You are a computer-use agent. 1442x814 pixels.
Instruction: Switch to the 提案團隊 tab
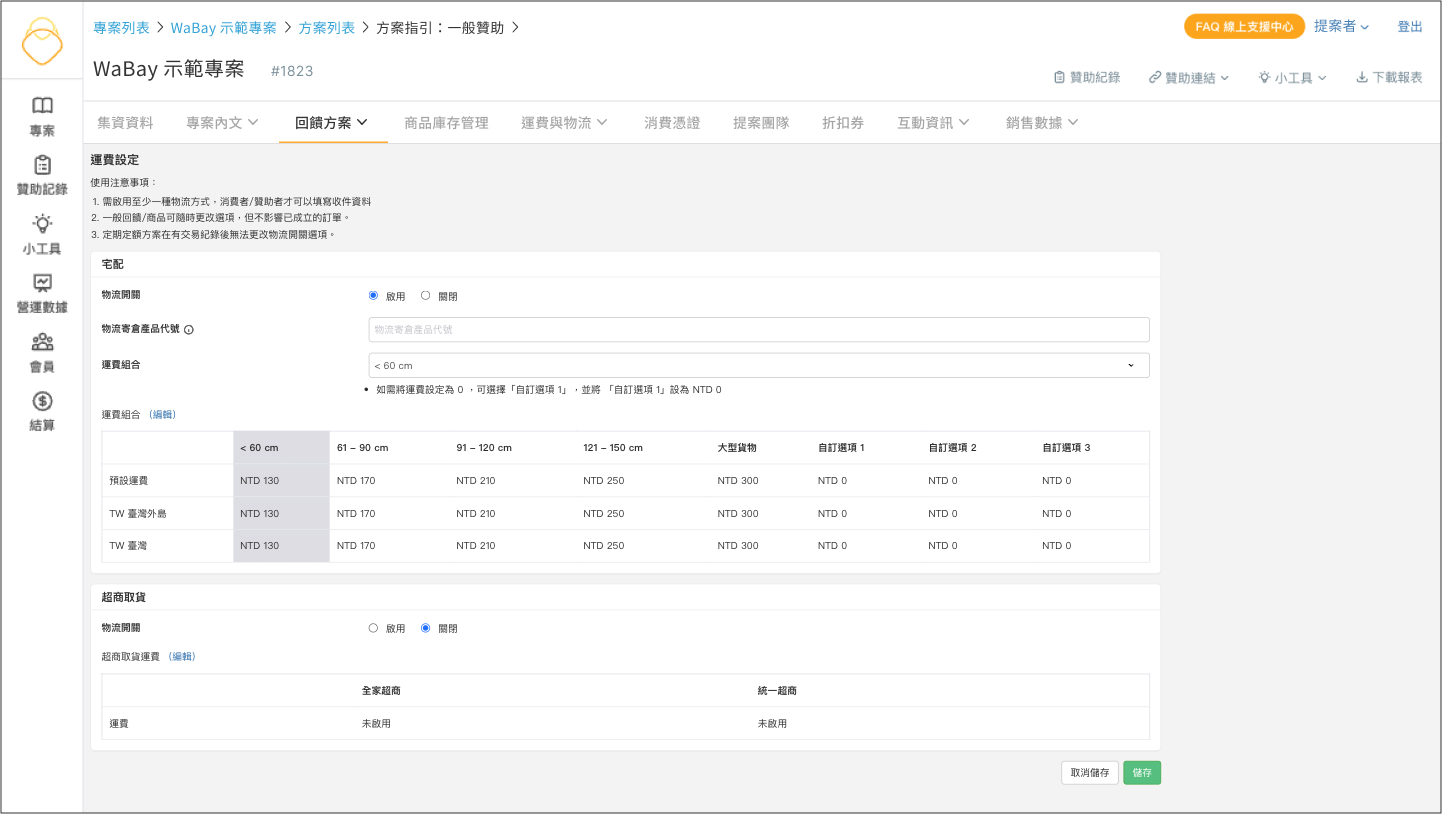click(761, 123)
